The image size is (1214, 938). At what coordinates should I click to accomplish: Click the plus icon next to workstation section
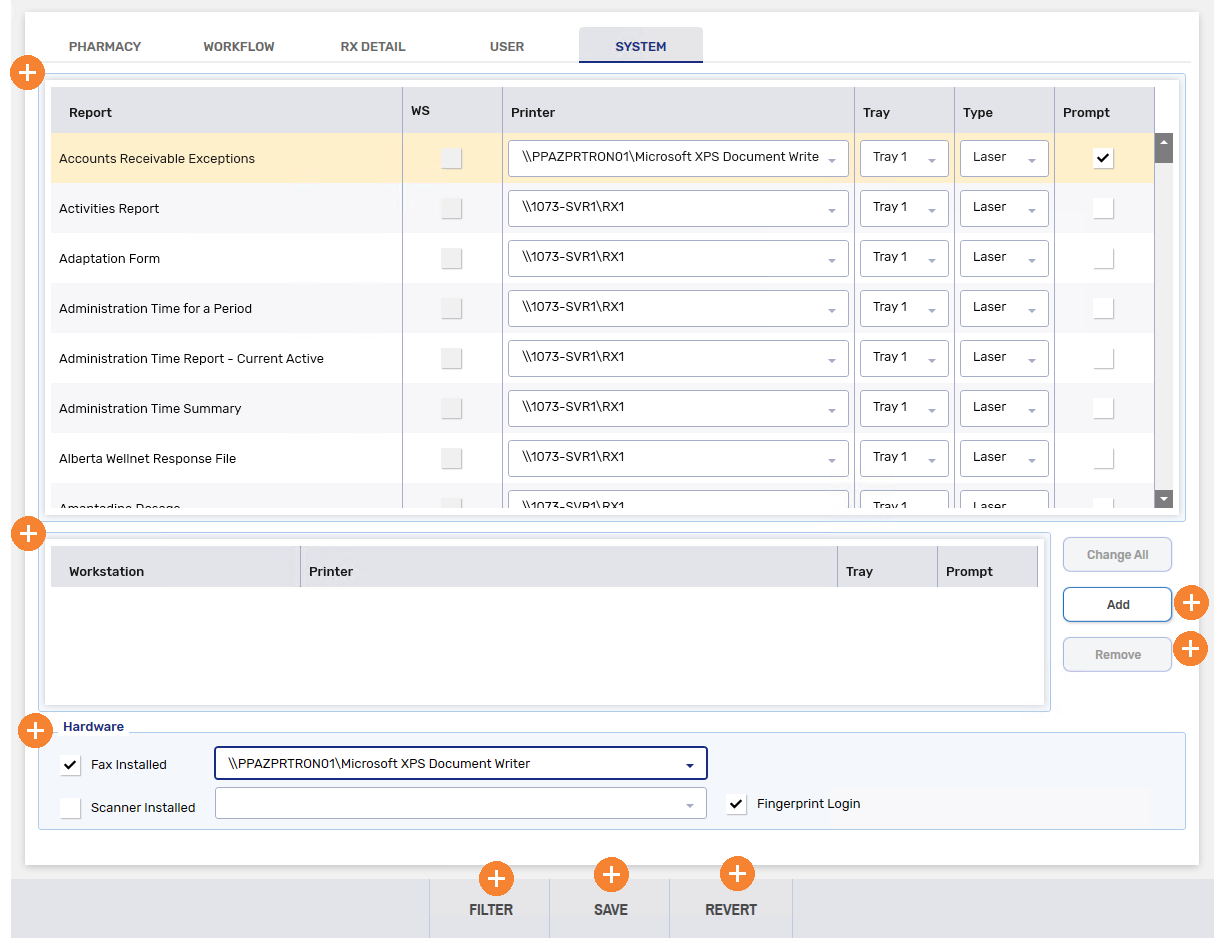coord(28,533)
